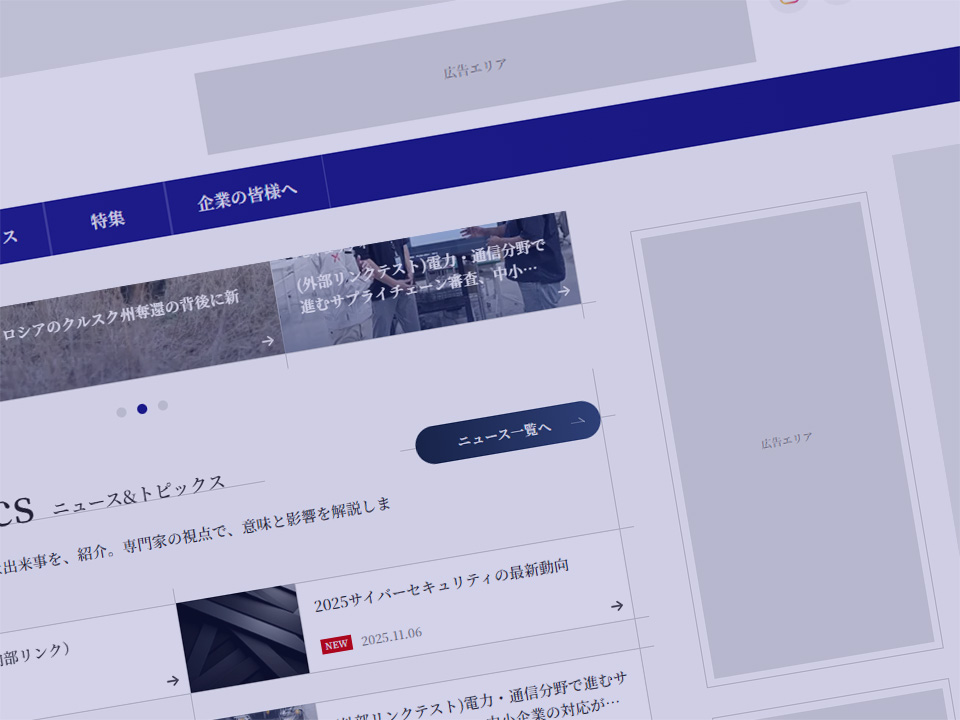This screenshot has height=720, width=960.
Task: Open the 特集 navigation menu item
Action: [108, 219]
